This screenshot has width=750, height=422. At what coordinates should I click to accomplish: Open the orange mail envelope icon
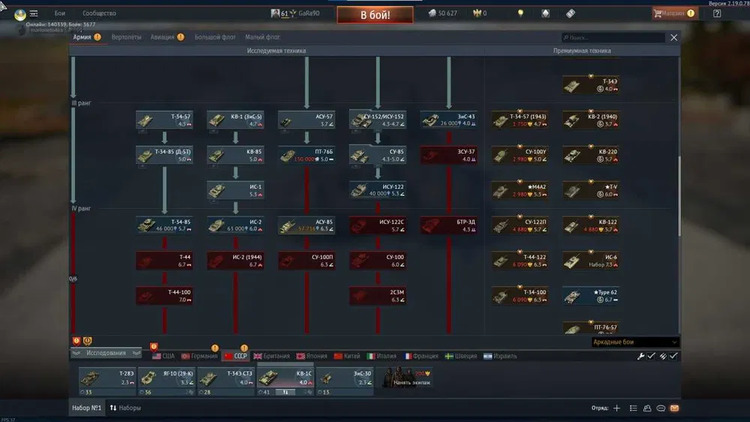pos(674,408)
